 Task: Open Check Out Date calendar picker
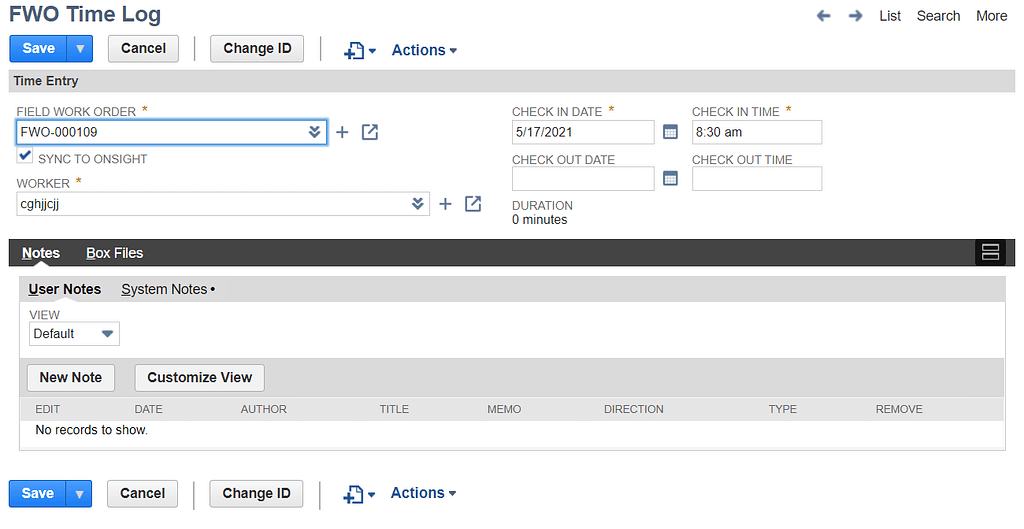click(x=670, y=178)
